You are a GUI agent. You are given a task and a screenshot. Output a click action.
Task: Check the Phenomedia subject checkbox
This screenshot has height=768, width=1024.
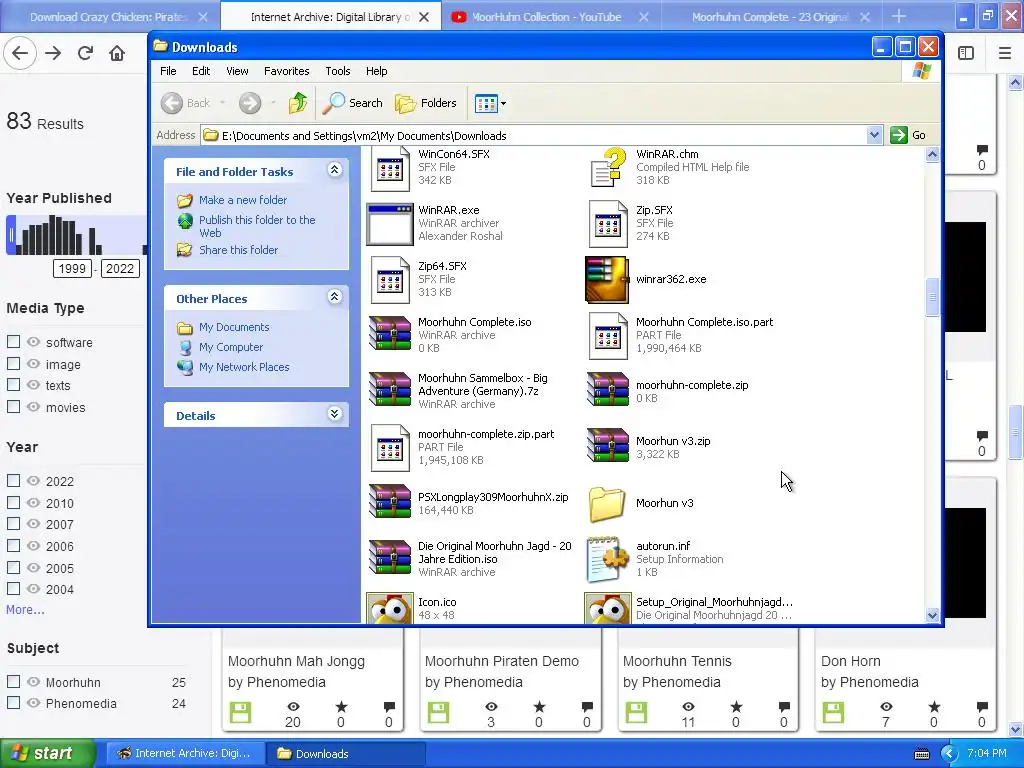coord(13,703)
